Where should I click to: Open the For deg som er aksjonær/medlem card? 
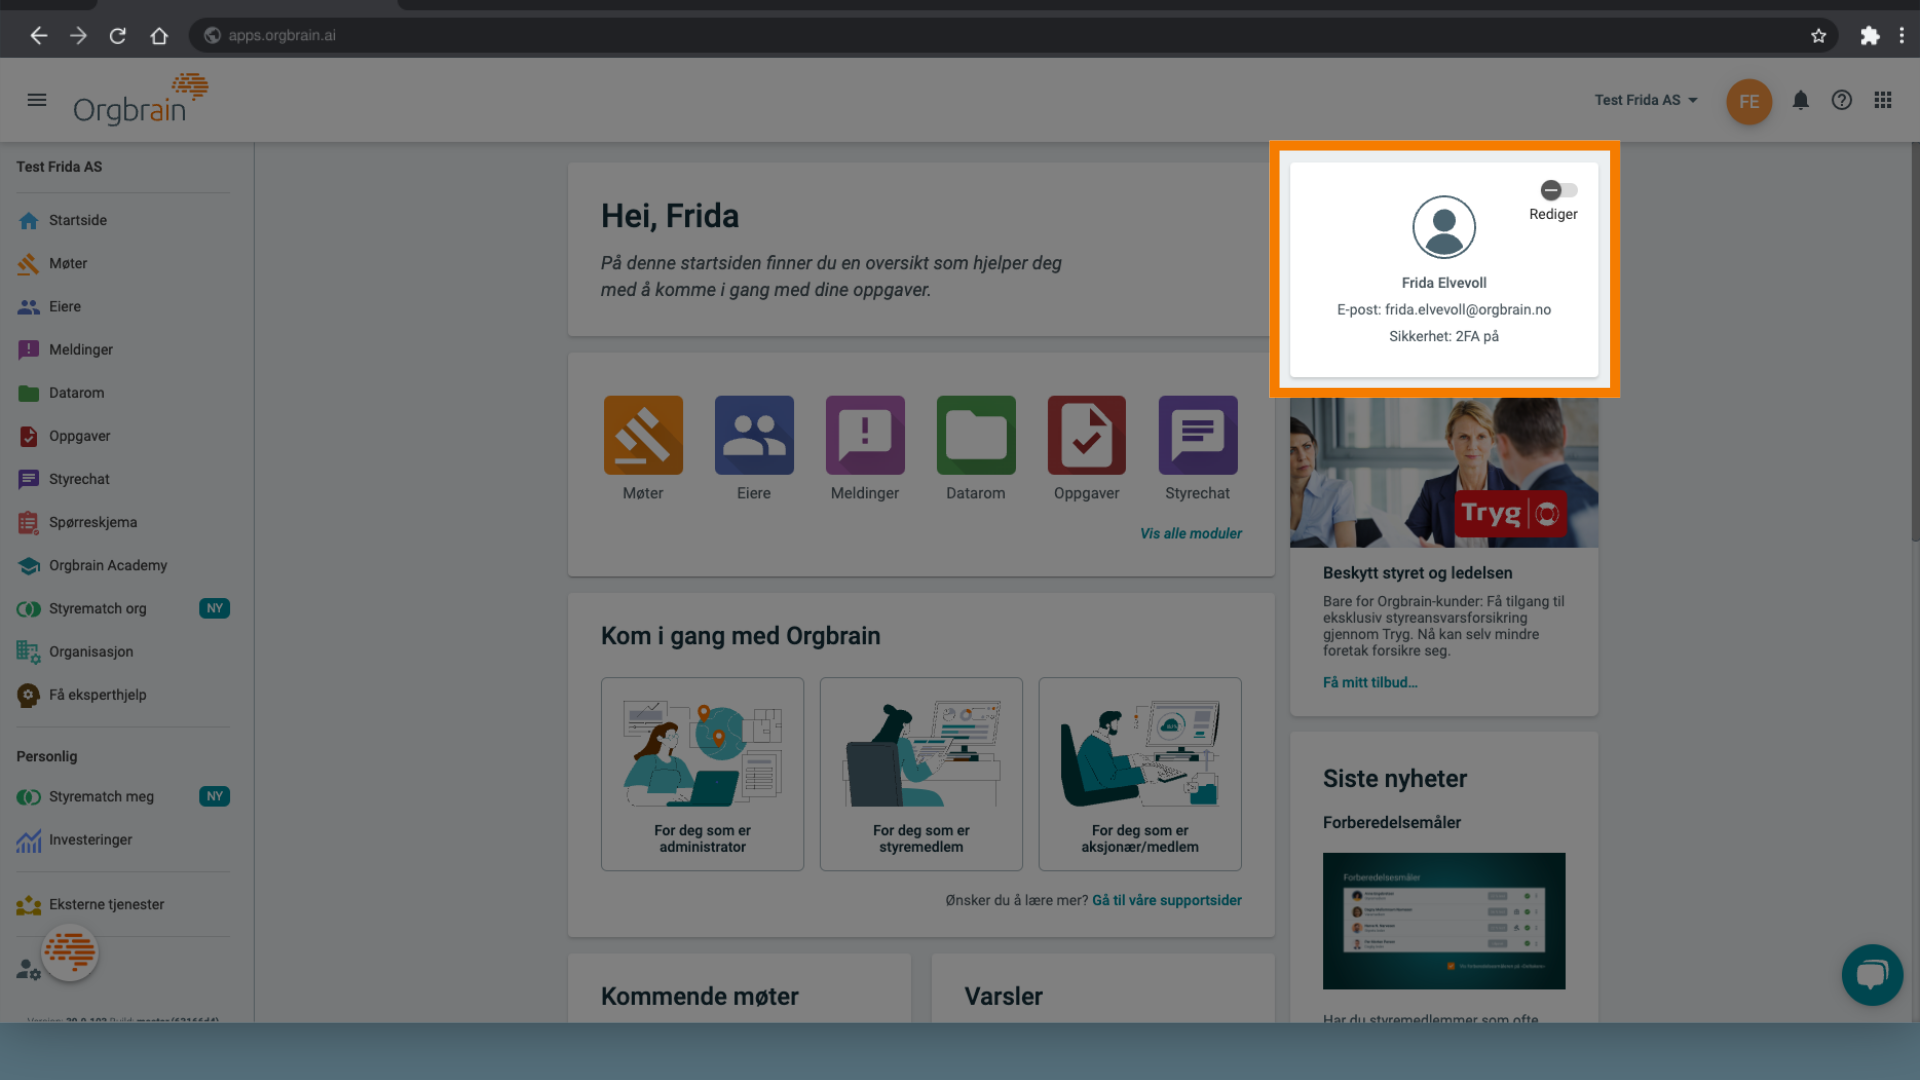[1140, 774]
